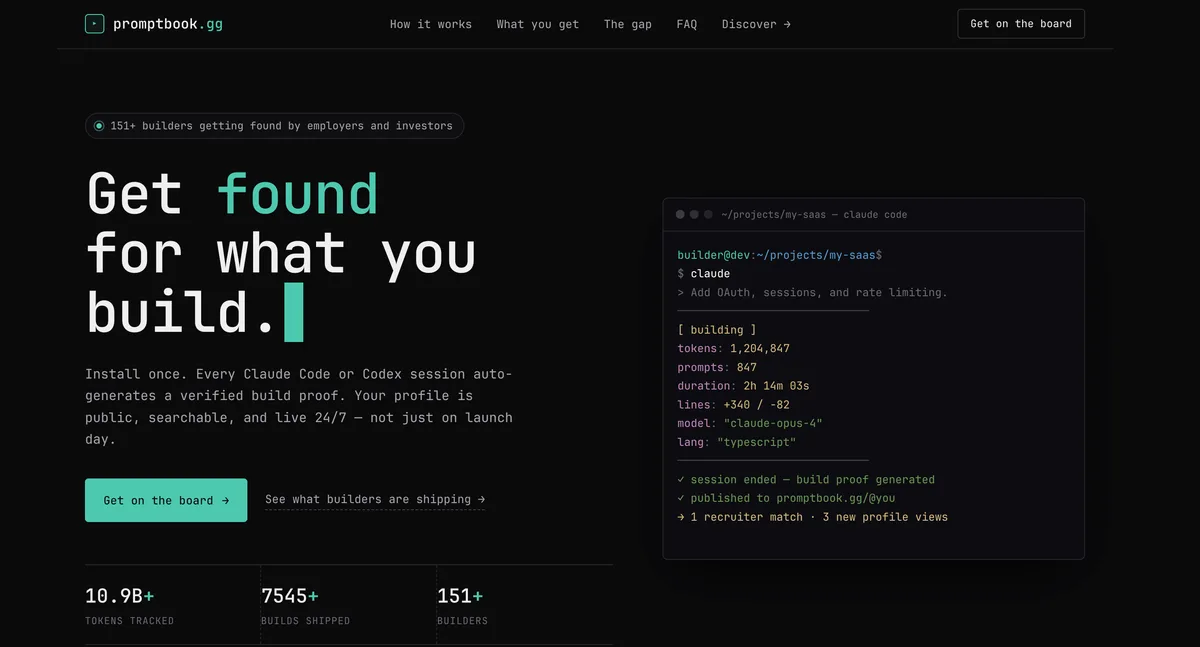Open the Discover nav link
Screen dimensions: 1200x647
pyautogui.click(x=756, y=24)
